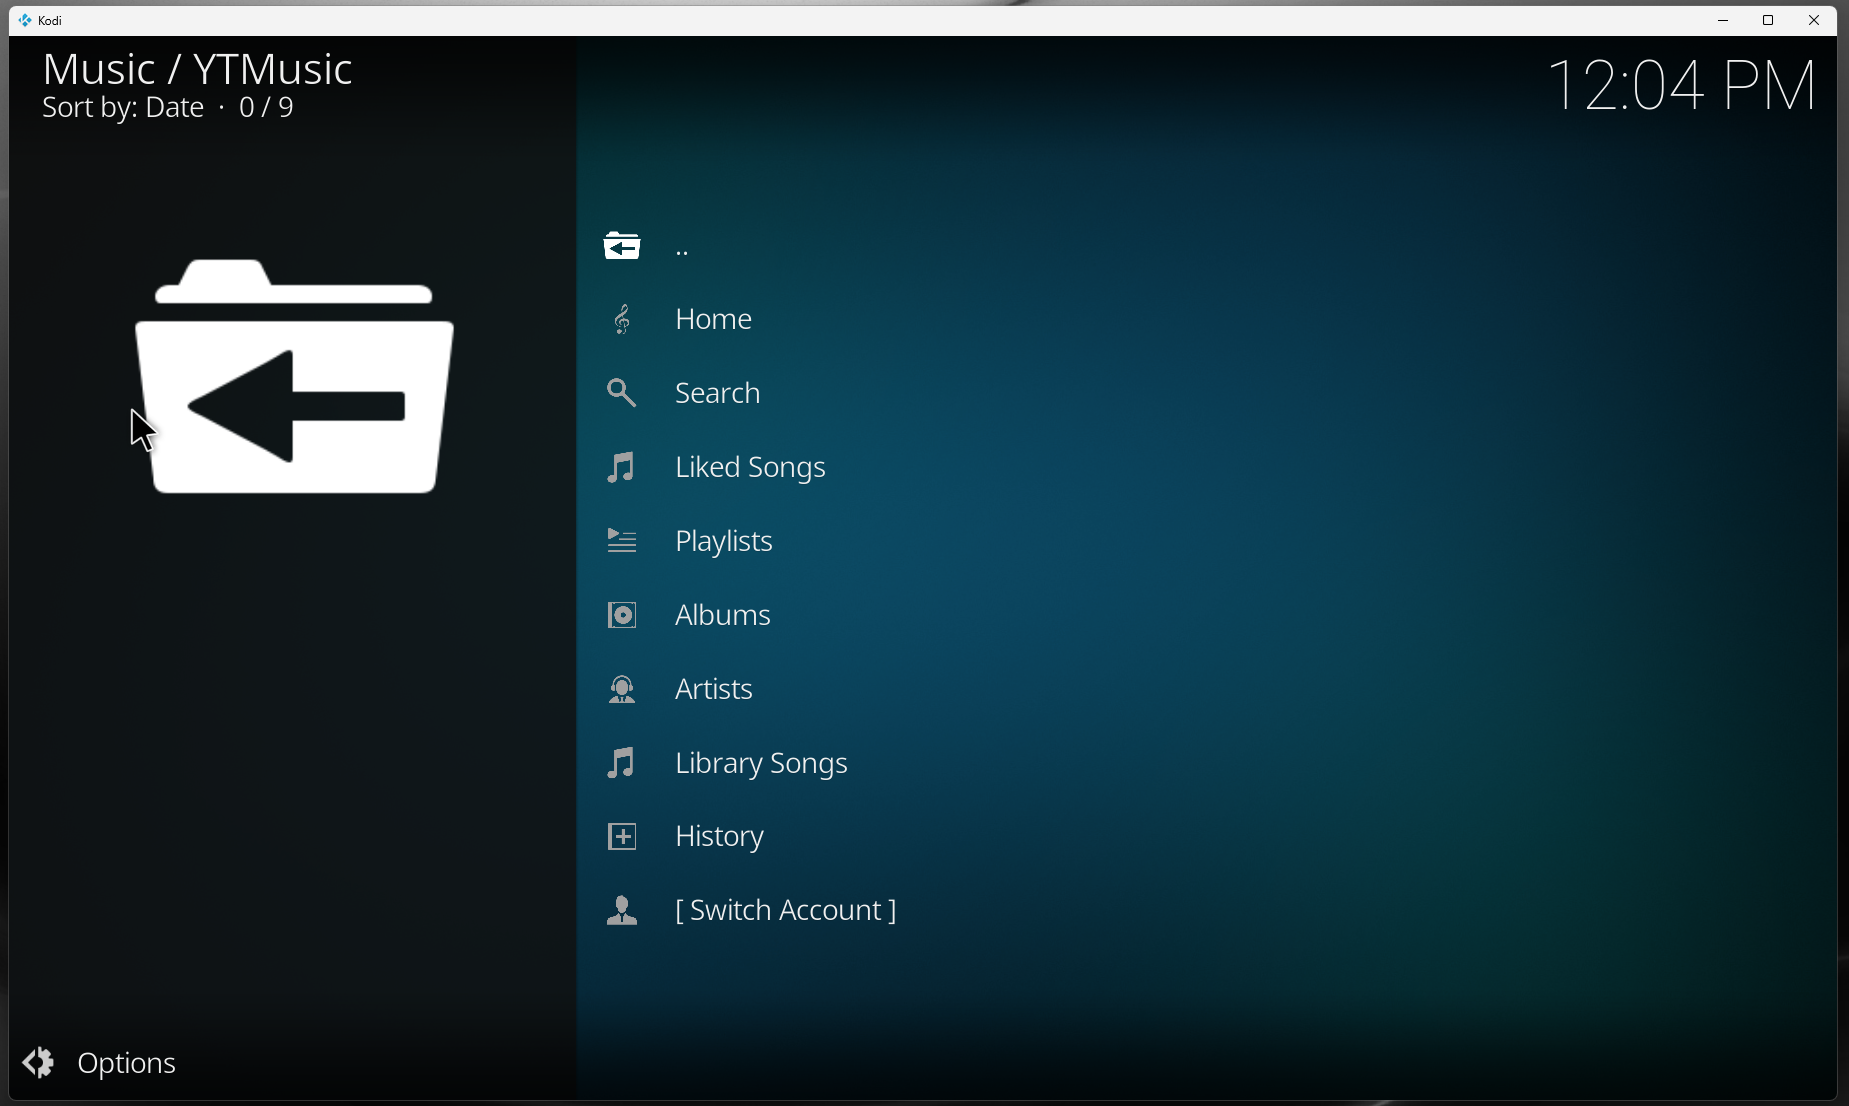Close the Kodi window
1849x1106 pixels.
(x=1814, y=20)
